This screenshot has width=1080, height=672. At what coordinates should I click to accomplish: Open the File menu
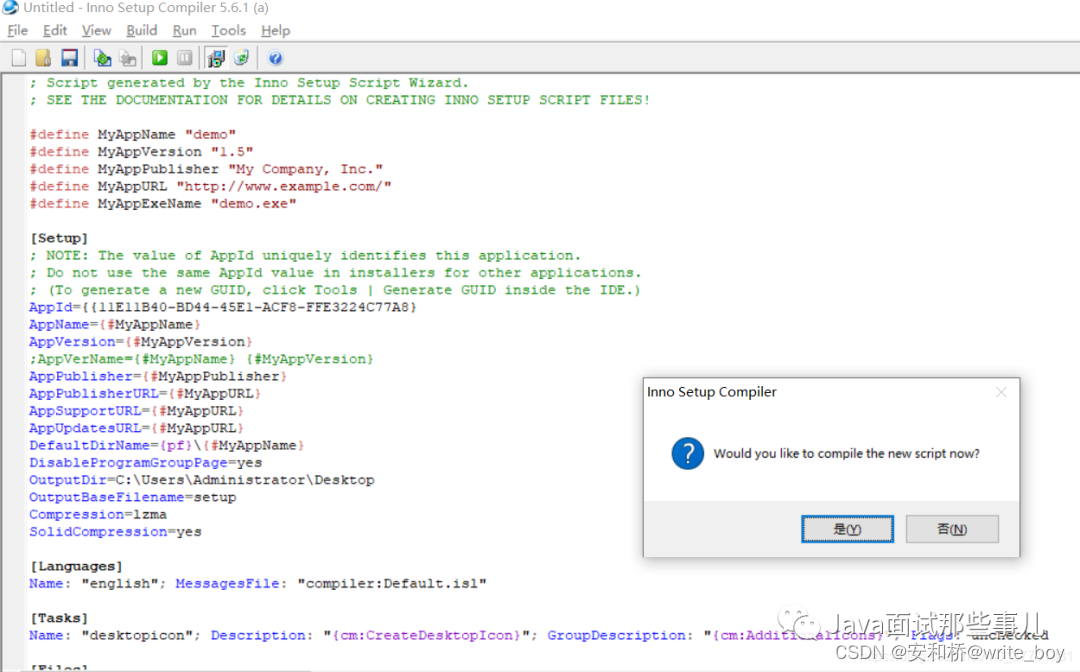pyautogui.click(x=17, y=30)
